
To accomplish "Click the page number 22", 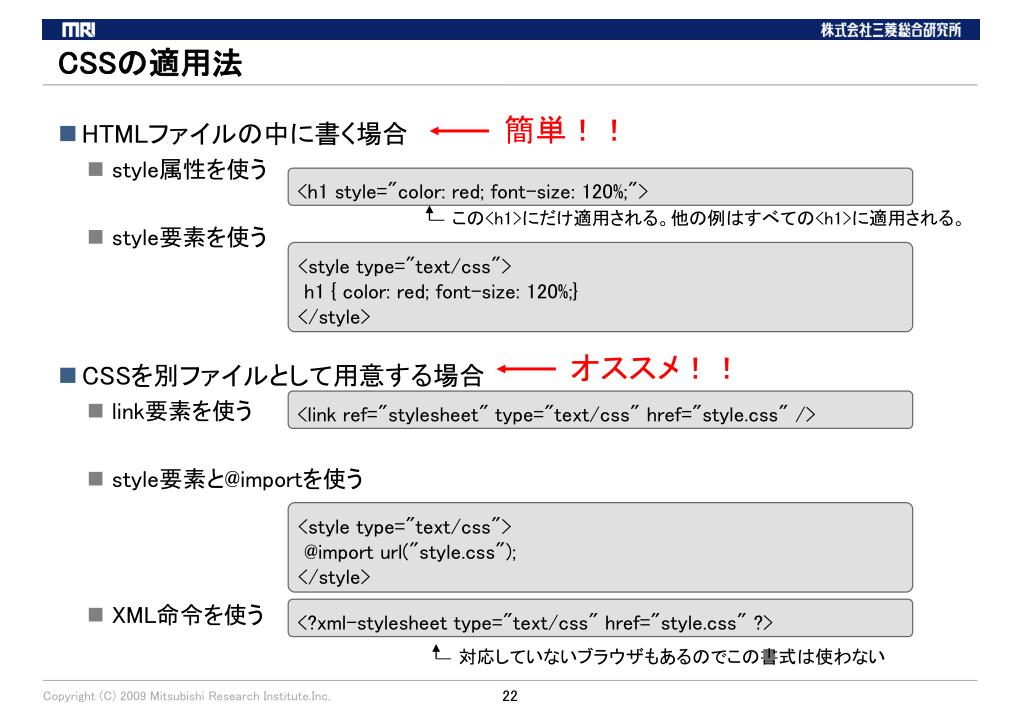I will pos(510,696).
